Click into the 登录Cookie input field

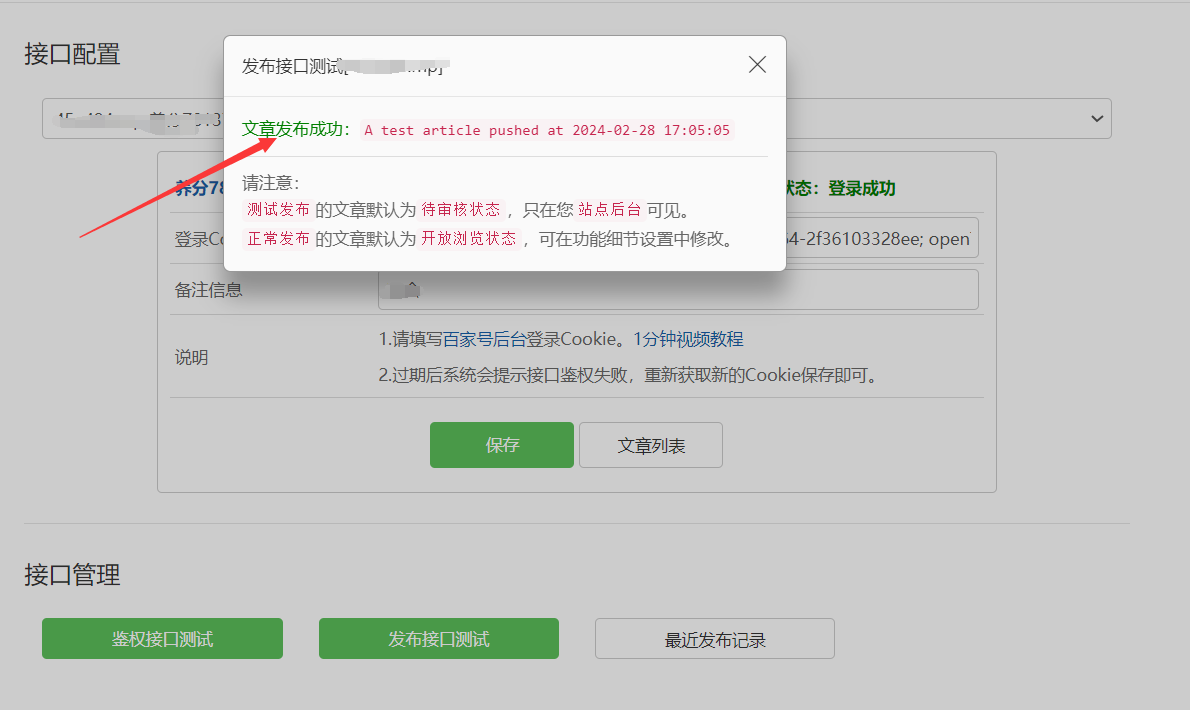[880, 239]
